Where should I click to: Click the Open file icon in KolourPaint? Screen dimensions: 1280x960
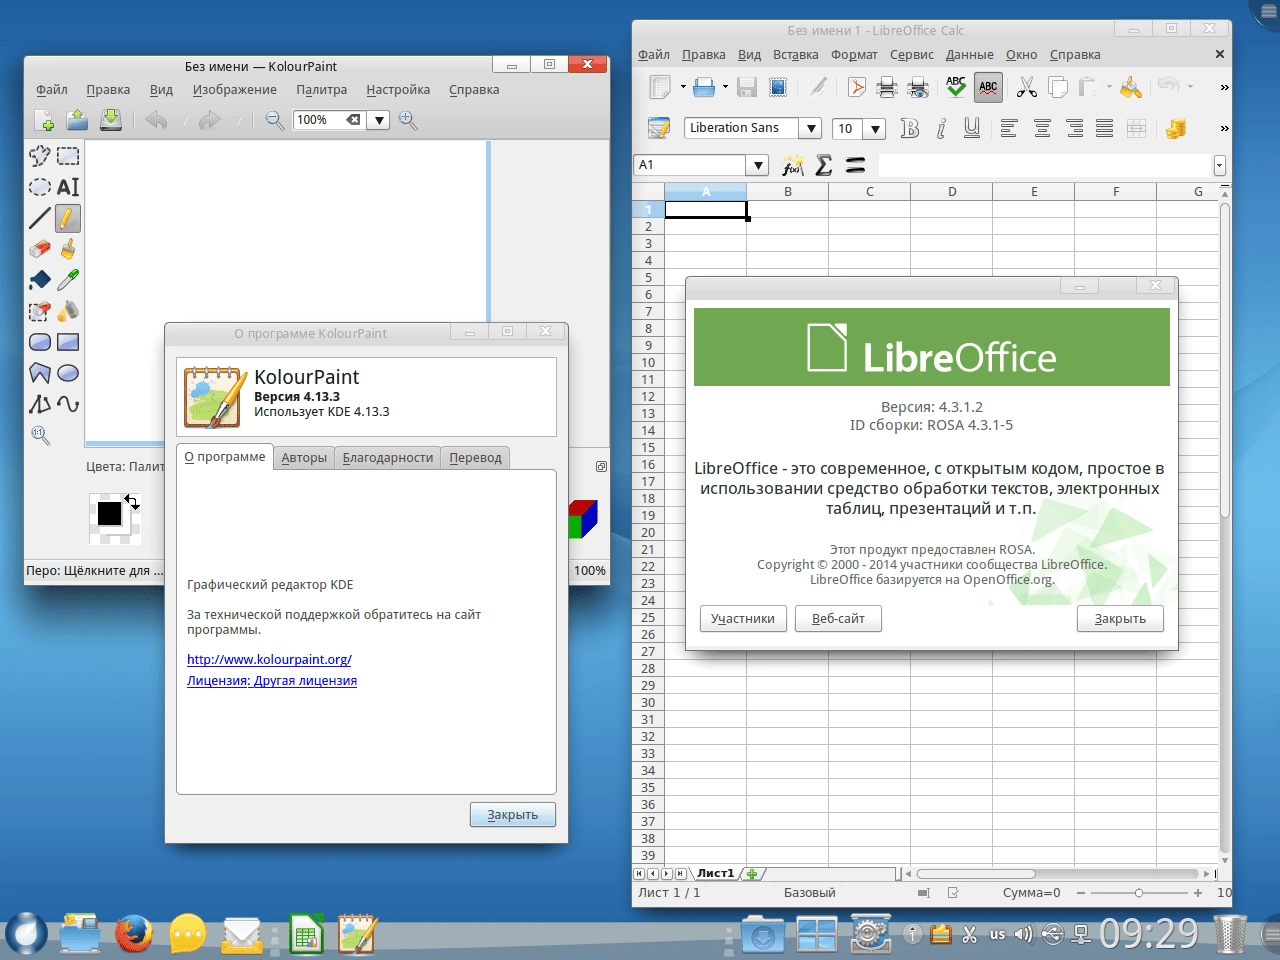77,120
